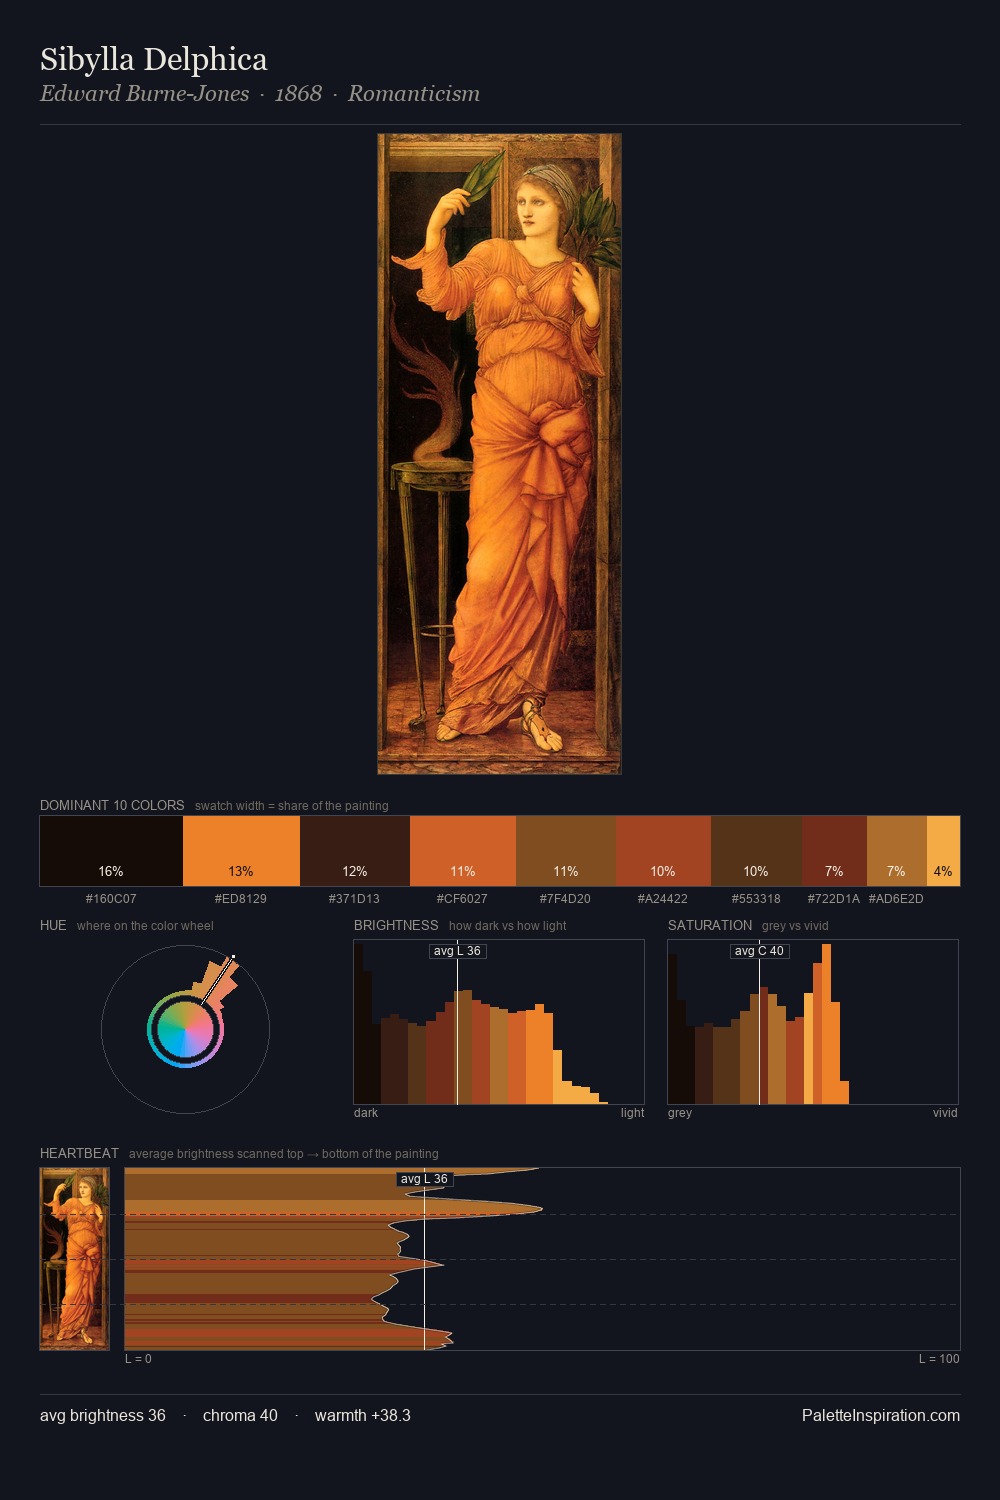Viewport: 1000px width, 1500px height.
Task: Select the #722D1A swatch at 7%
Action: (834, 851)
